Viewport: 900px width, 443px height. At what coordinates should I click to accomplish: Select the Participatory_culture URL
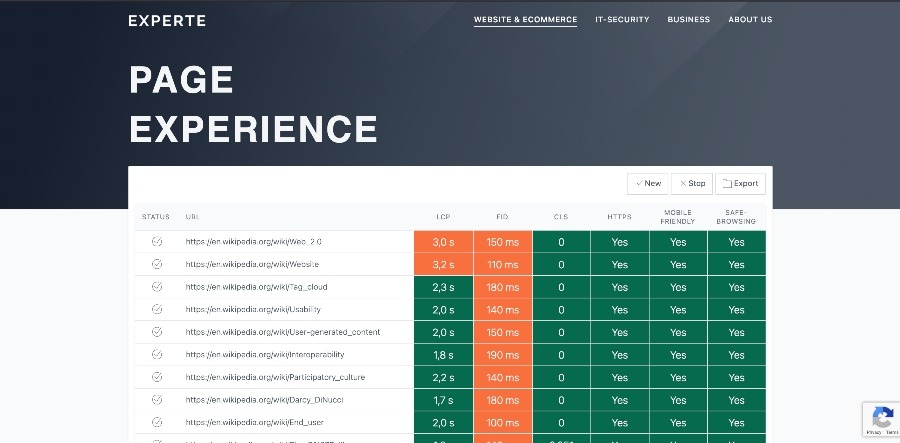275,377
